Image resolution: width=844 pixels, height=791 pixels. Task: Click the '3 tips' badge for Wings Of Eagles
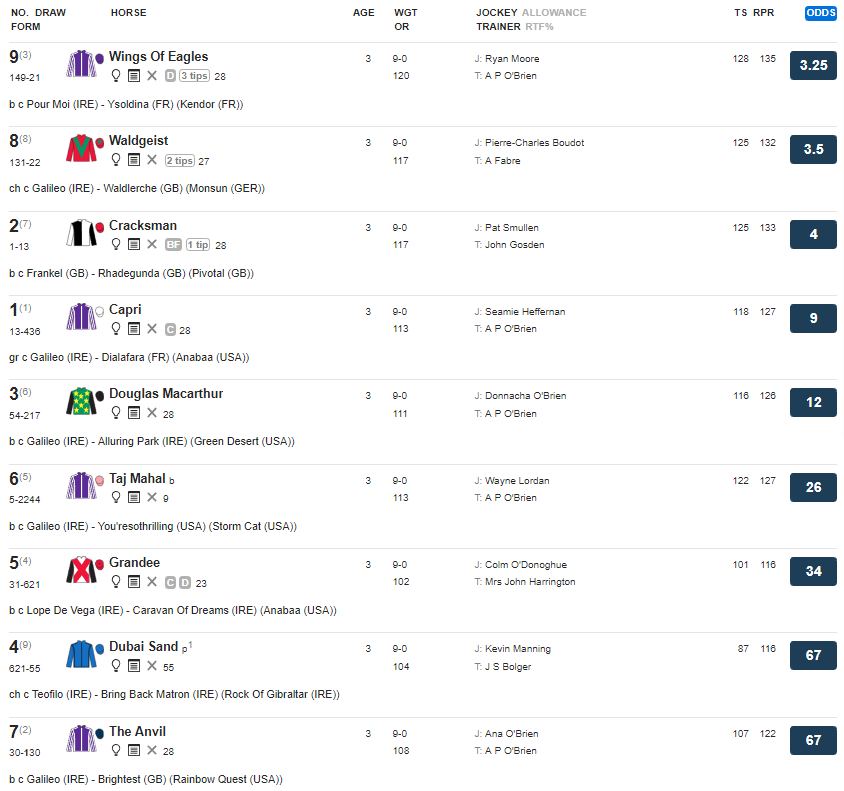[195, 76]
